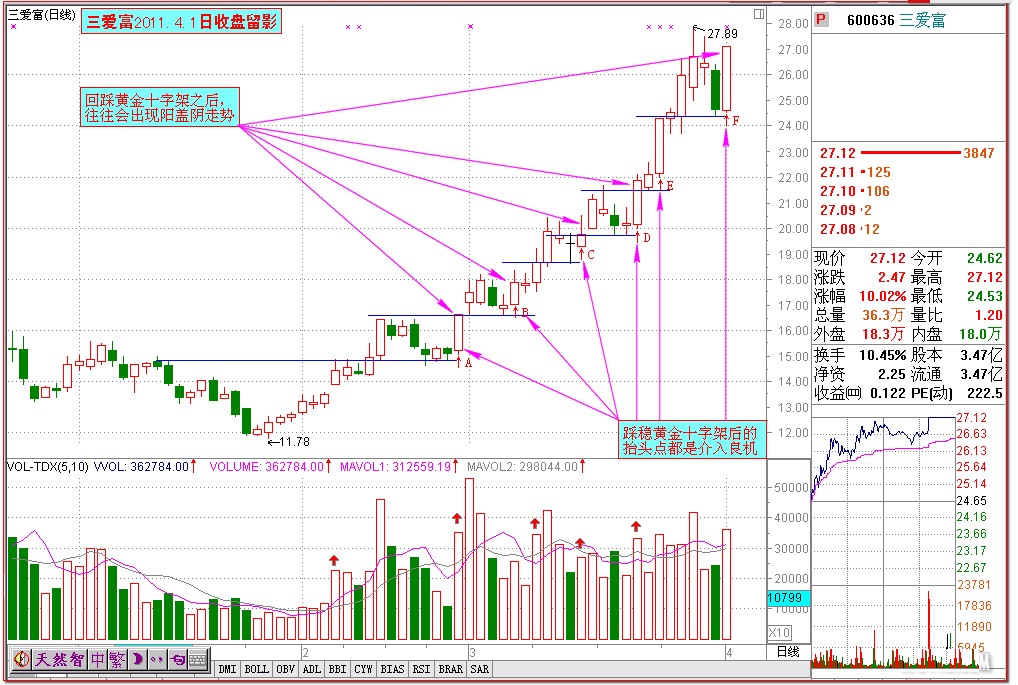
Task: Switch to the DMI indicator tab
Action: [227, 668]
